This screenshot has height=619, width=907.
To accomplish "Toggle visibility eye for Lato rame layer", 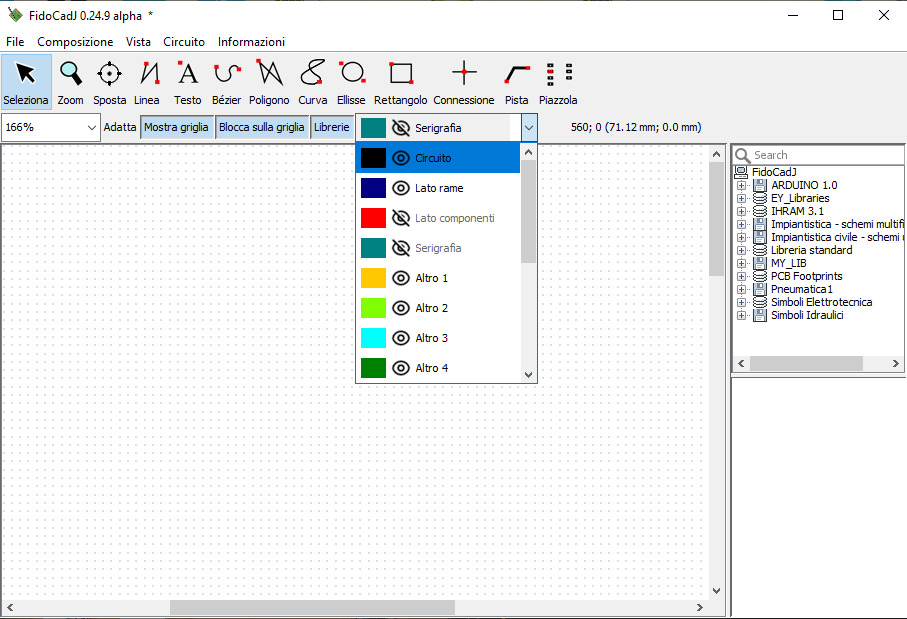I will pyautogui.click(x=401, y=188).
